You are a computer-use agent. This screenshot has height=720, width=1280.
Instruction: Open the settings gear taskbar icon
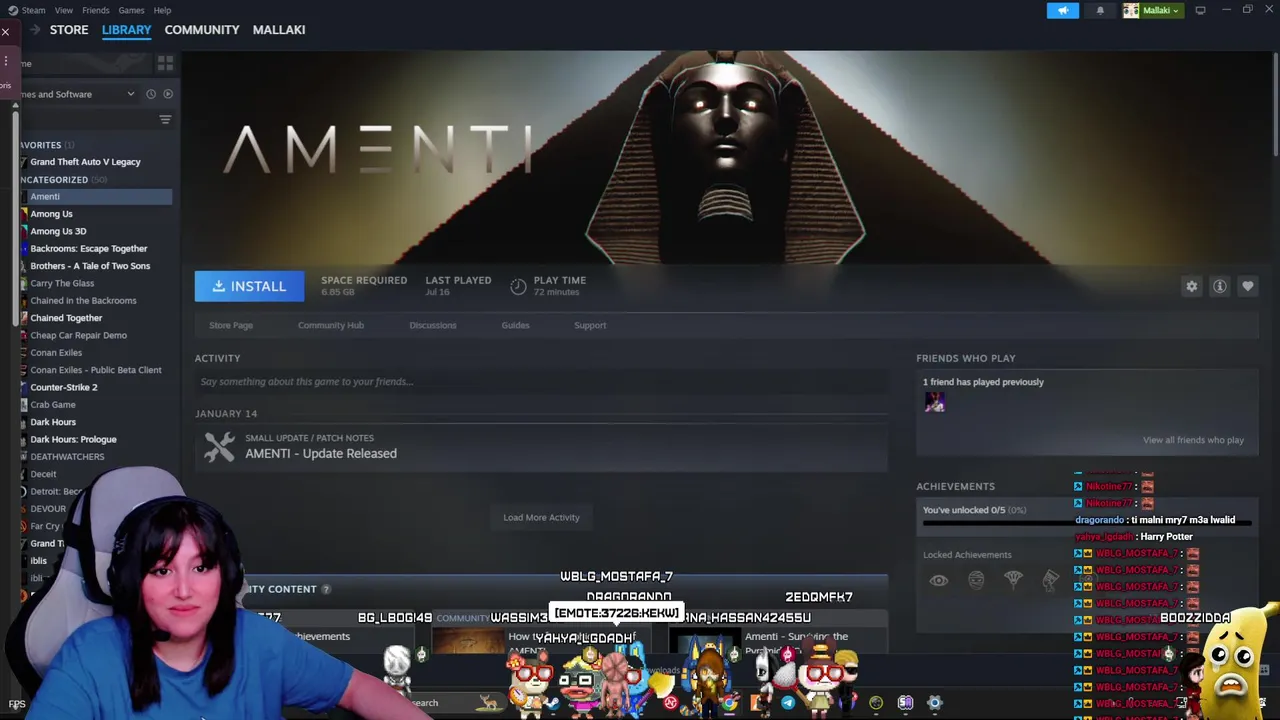click(x=934, y=703)
